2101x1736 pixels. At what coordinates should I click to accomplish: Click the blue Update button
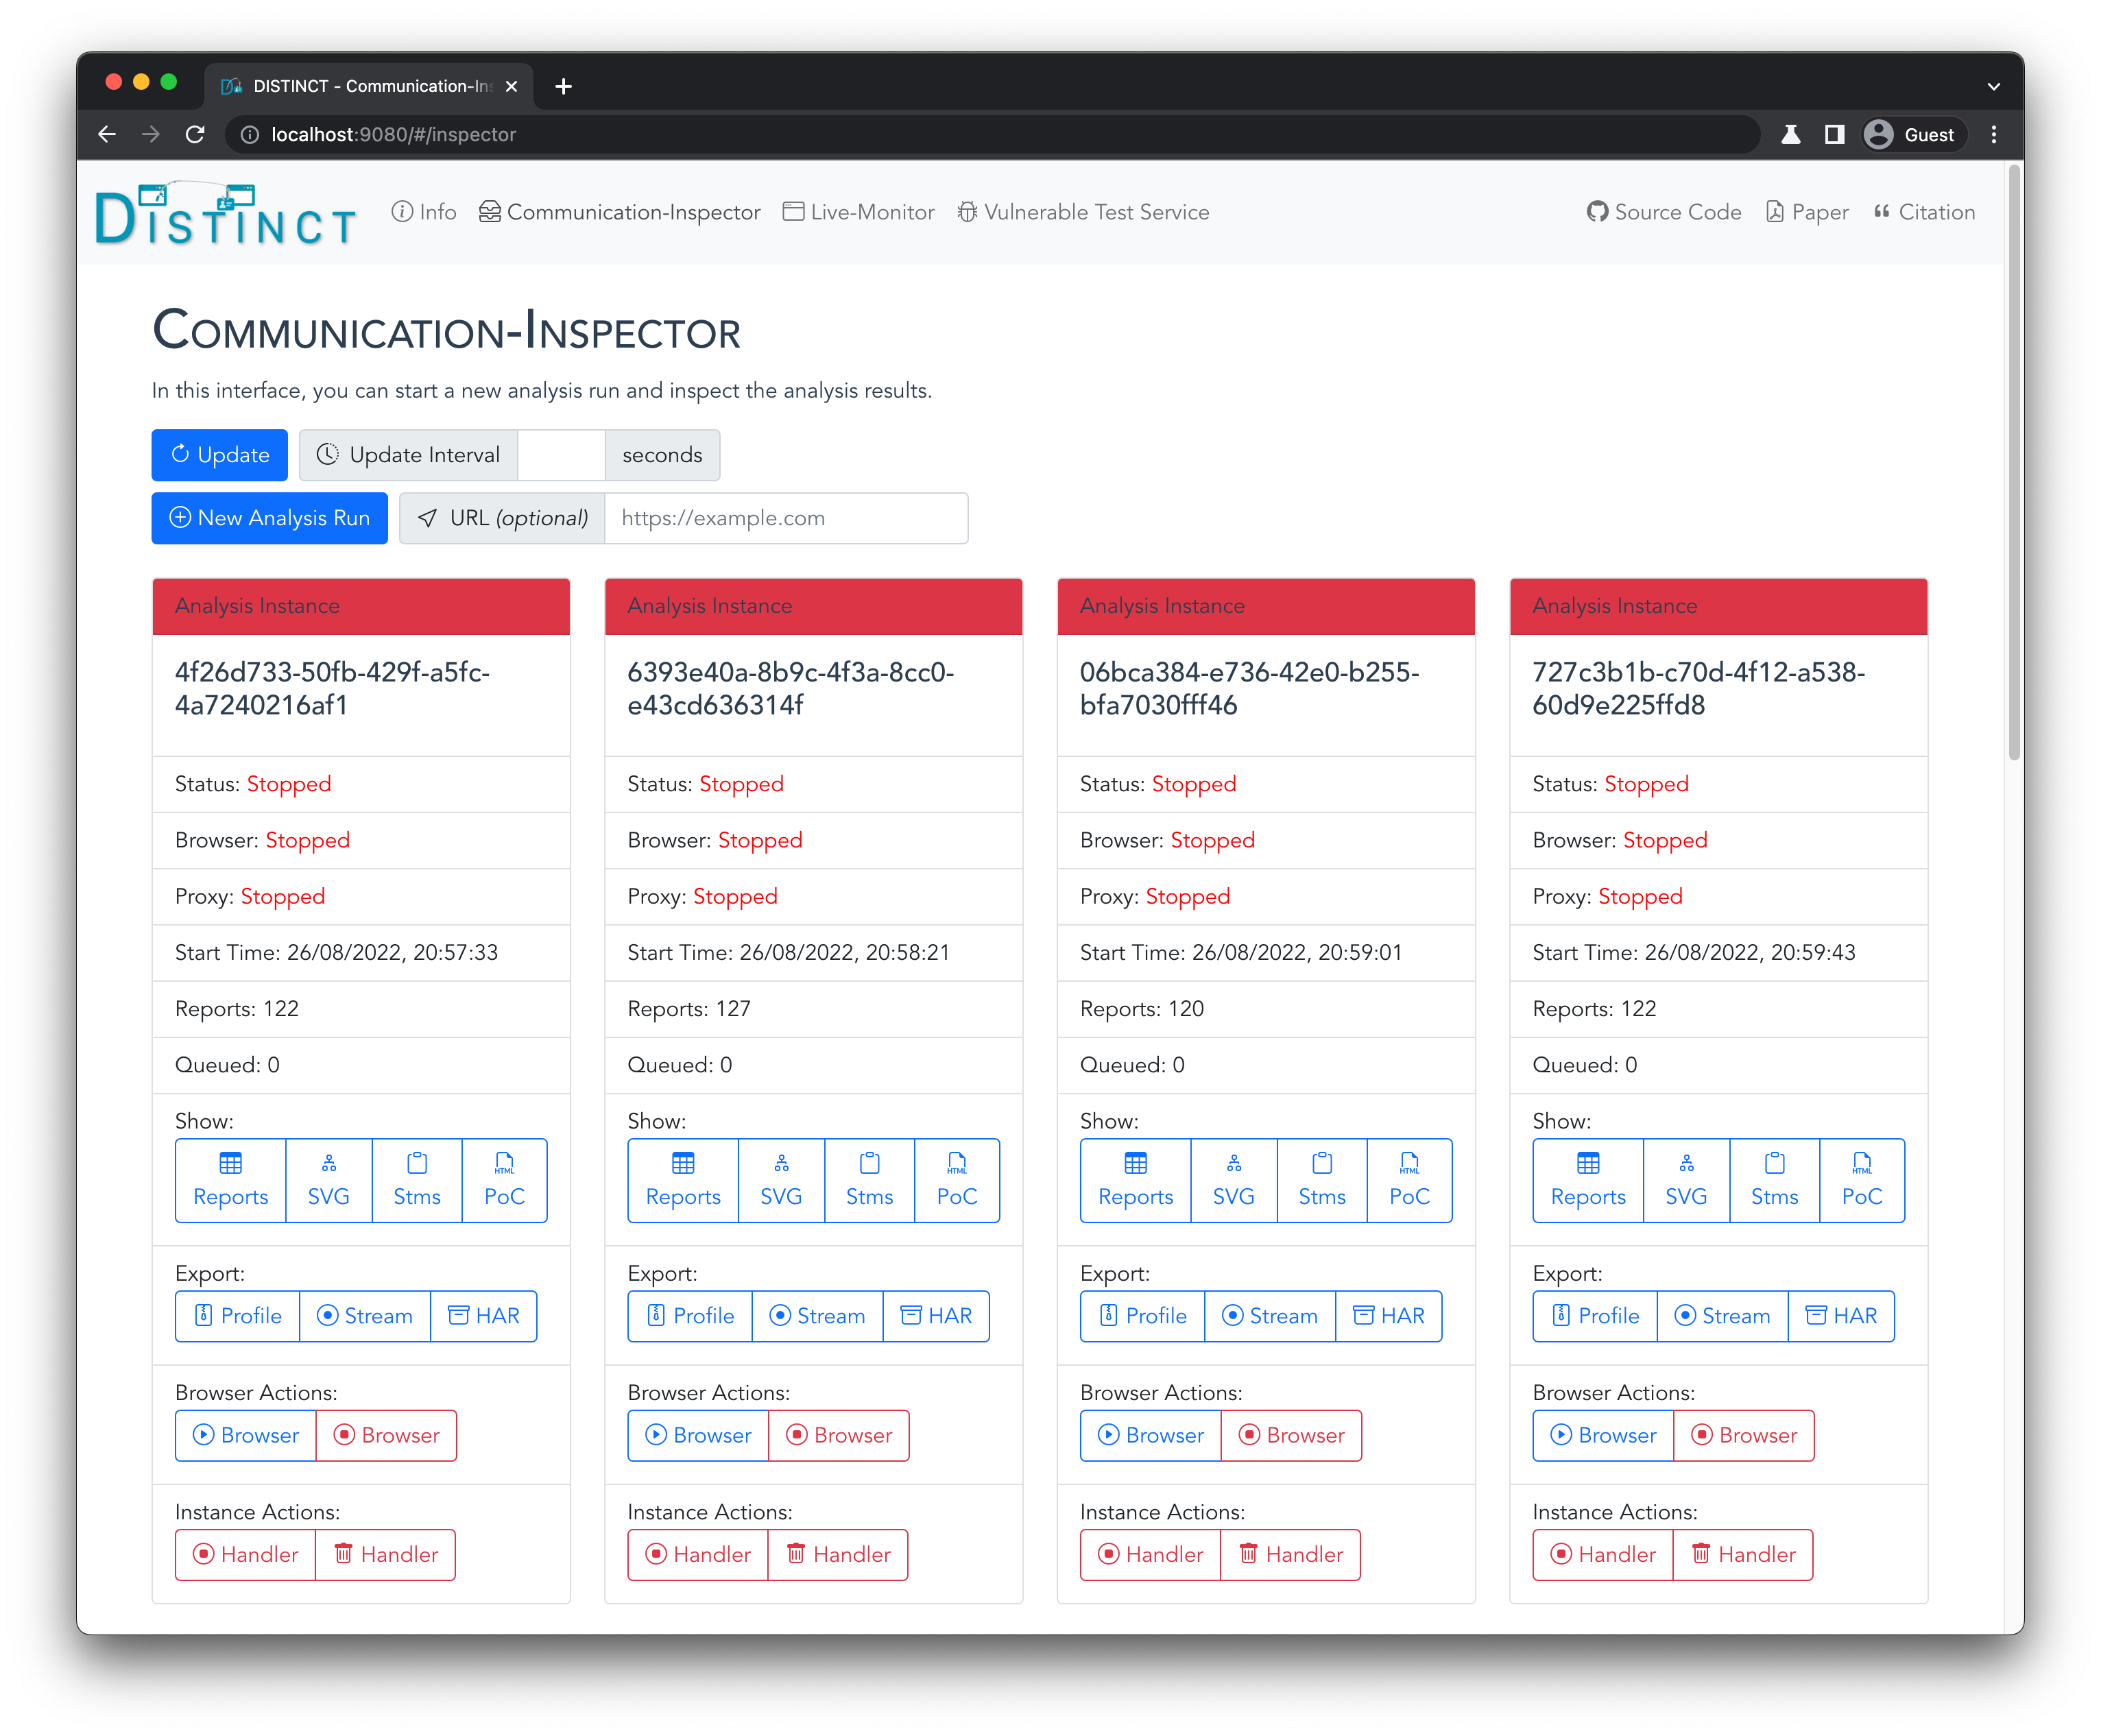tap(220, 455)
